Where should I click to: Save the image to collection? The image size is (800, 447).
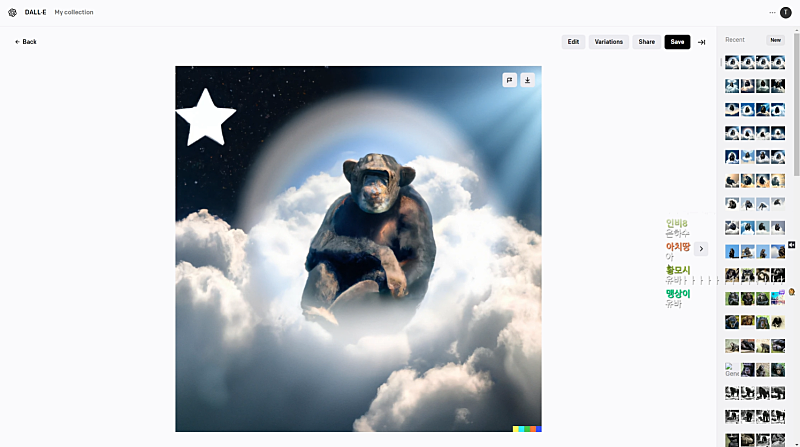point(677,42)
